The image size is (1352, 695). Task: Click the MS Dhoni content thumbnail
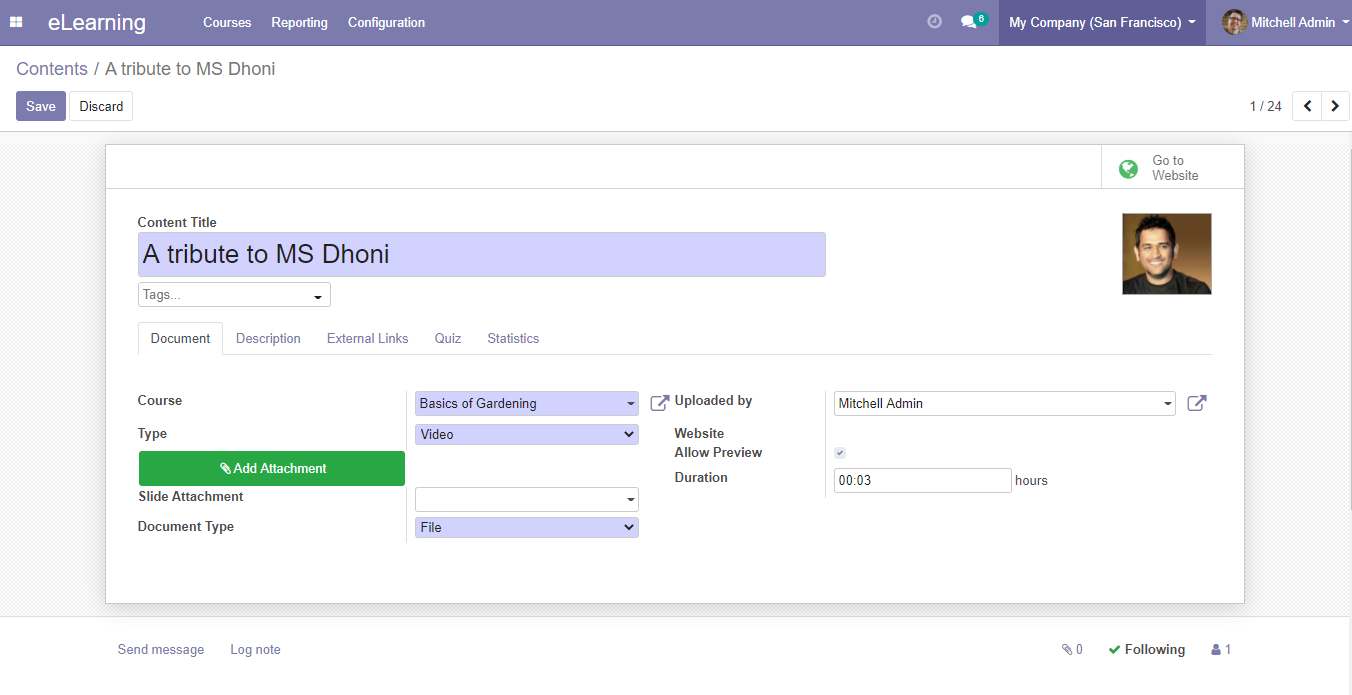pos(1167,254)
